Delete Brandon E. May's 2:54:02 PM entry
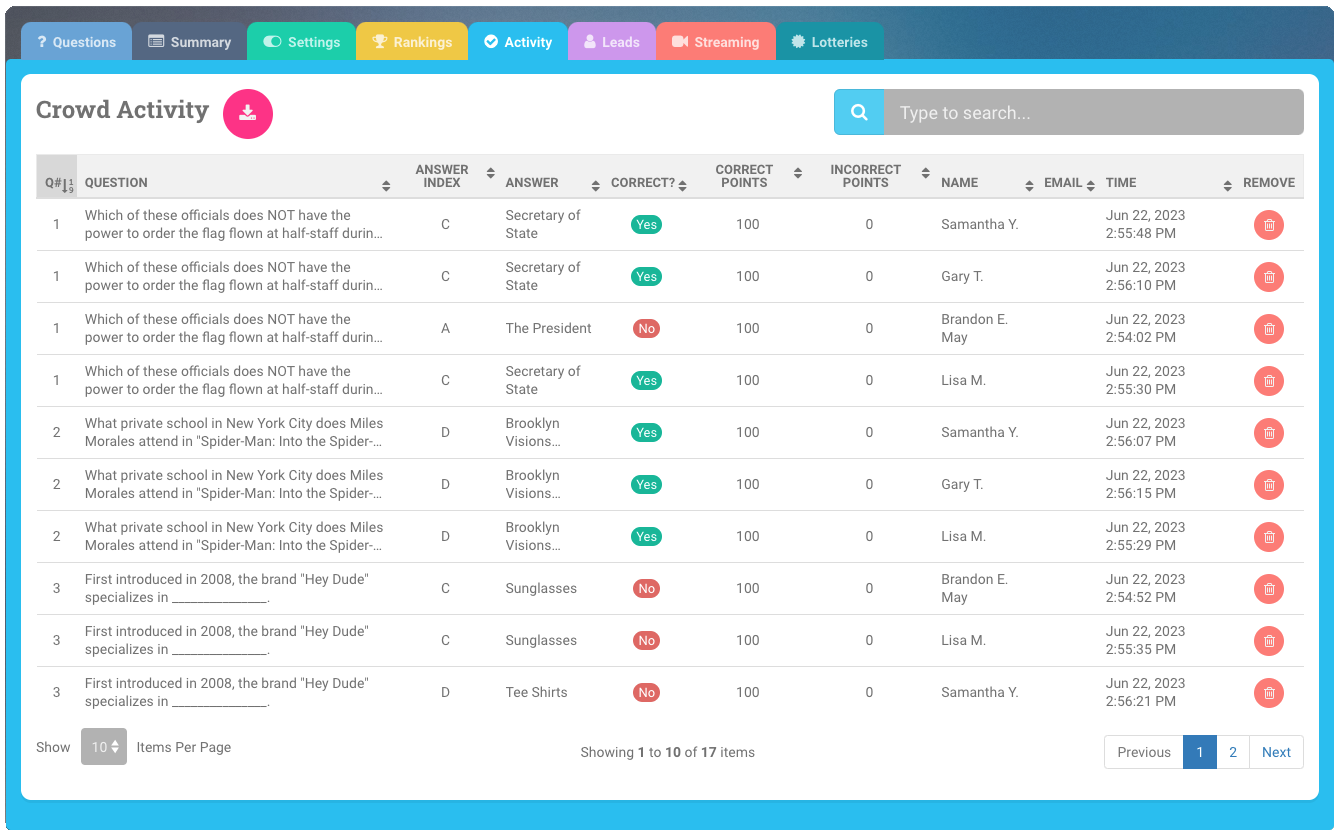Viewport: 1342px width, 836px height. (x=1269, y=329)
